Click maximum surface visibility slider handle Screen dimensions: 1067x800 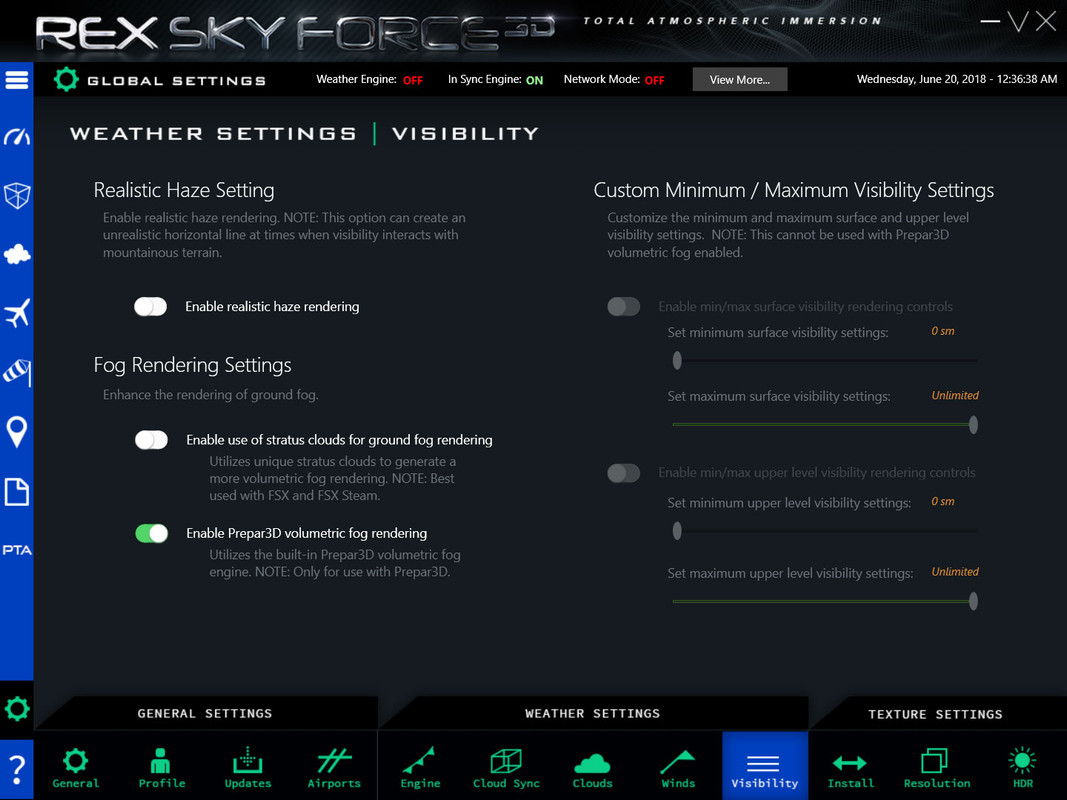pyautogui.click(x=974, y=425)
